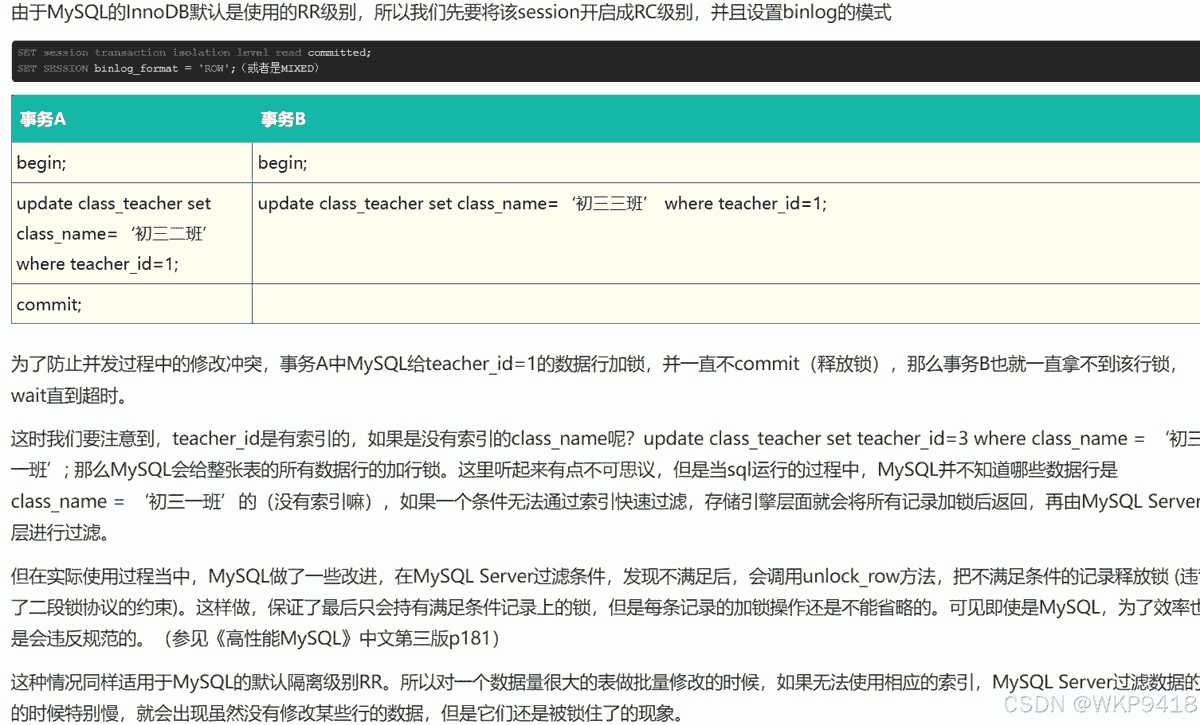This screenshot has width=1200, height=725.
Task: Click the isolation level SET statement in code block
Action: (x=193, y=52)
